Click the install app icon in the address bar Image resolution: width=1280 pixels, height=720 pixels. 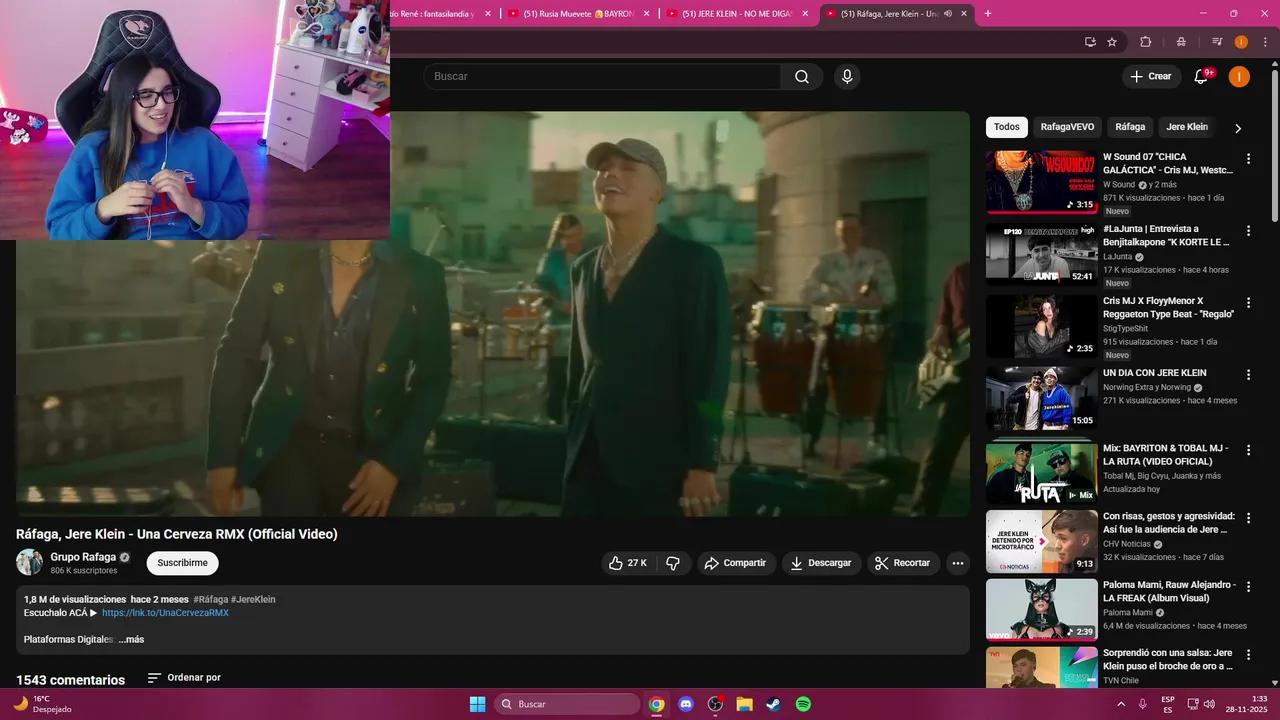[1090, 42]
